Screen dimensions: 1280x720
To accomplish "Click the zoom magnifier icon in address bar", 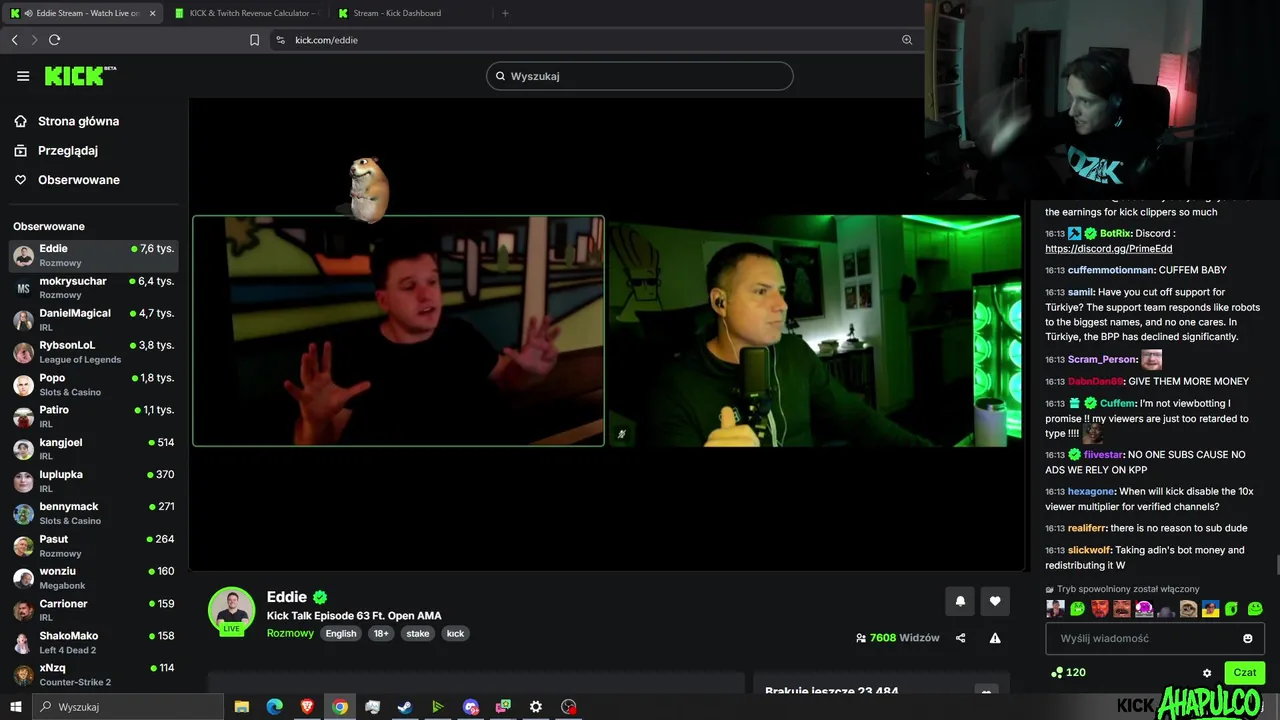I will (x=907, y=40).
